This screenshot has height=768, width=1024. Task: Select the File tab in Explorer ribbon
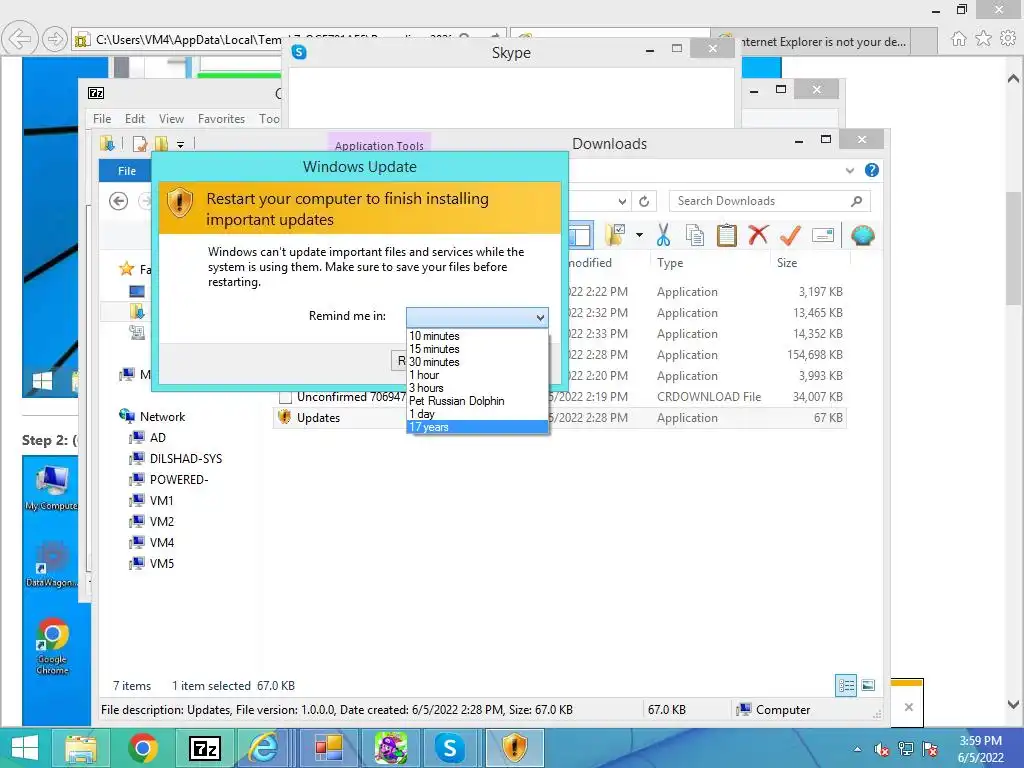(x=127, y=171)
